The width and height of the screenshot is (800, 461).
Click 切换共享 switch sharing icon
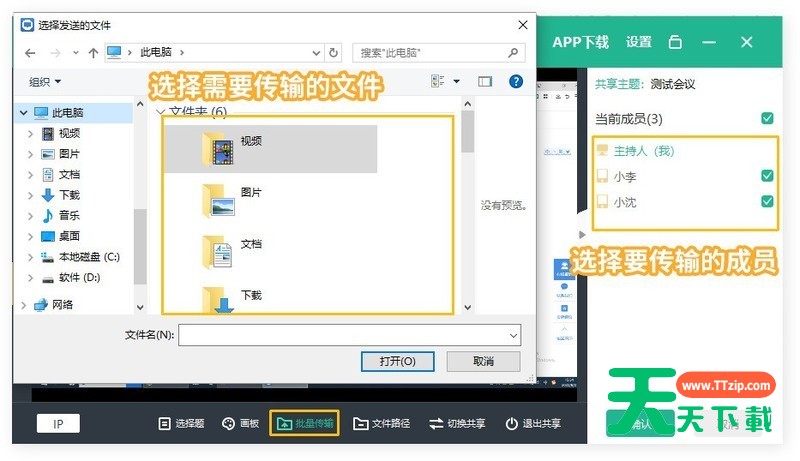pos(436,424)
